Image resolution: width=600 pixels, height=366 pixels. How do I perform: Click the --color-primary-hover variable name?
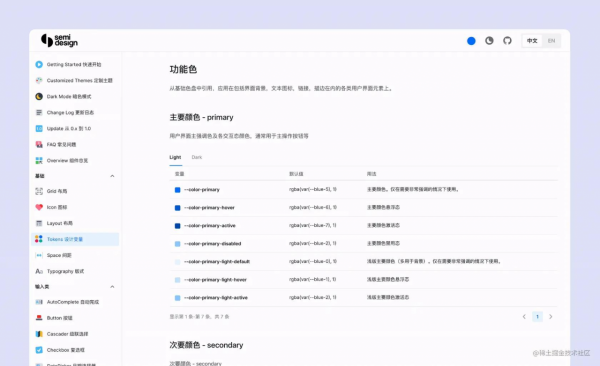pos(209,208)
